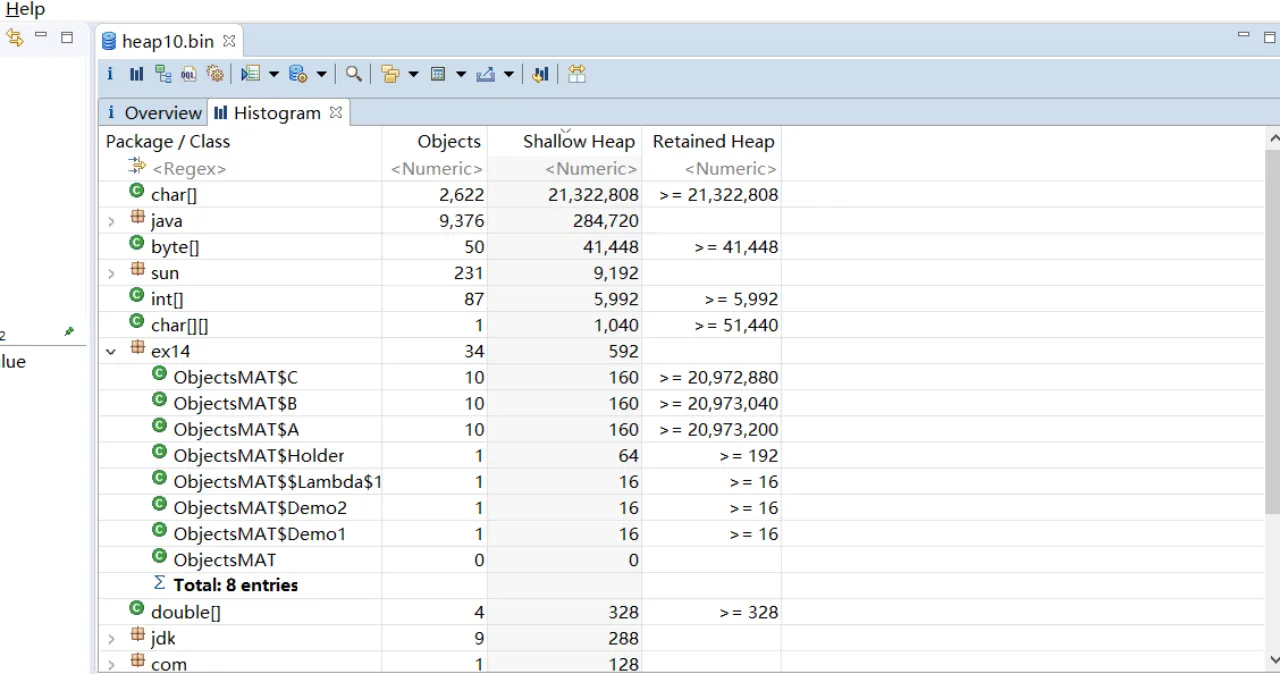Click the shallow heap value 21,322,808
This screenshot has height=674, width=1280.
593,195
